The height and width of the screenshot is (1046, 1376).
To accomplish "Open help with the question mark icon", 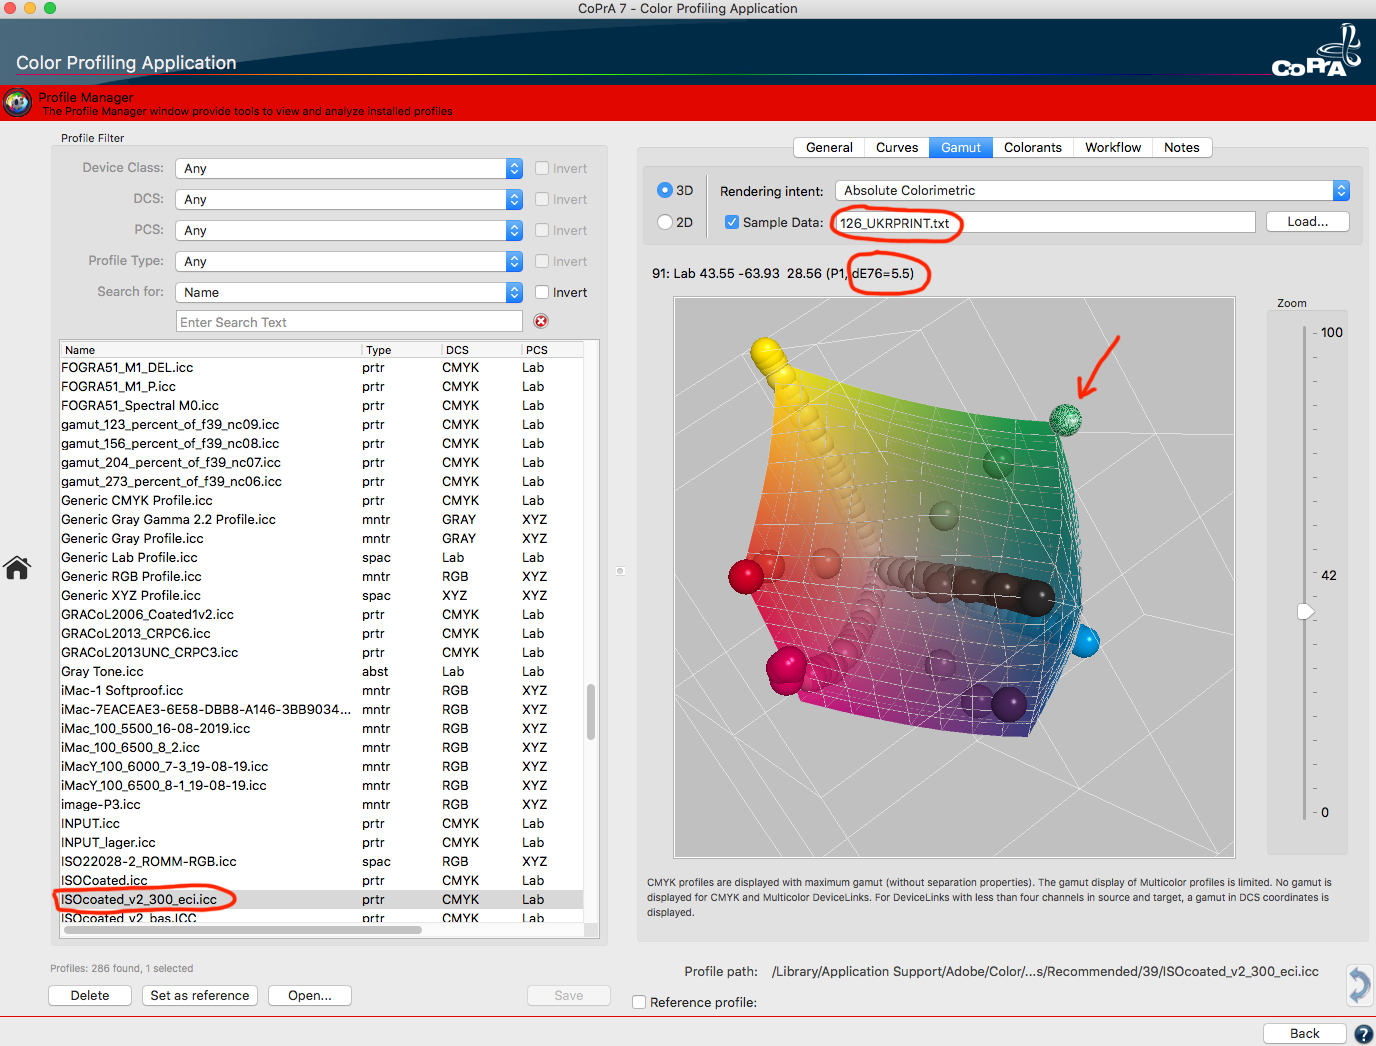I will pyautogui.click(x=1363, y=1034).
